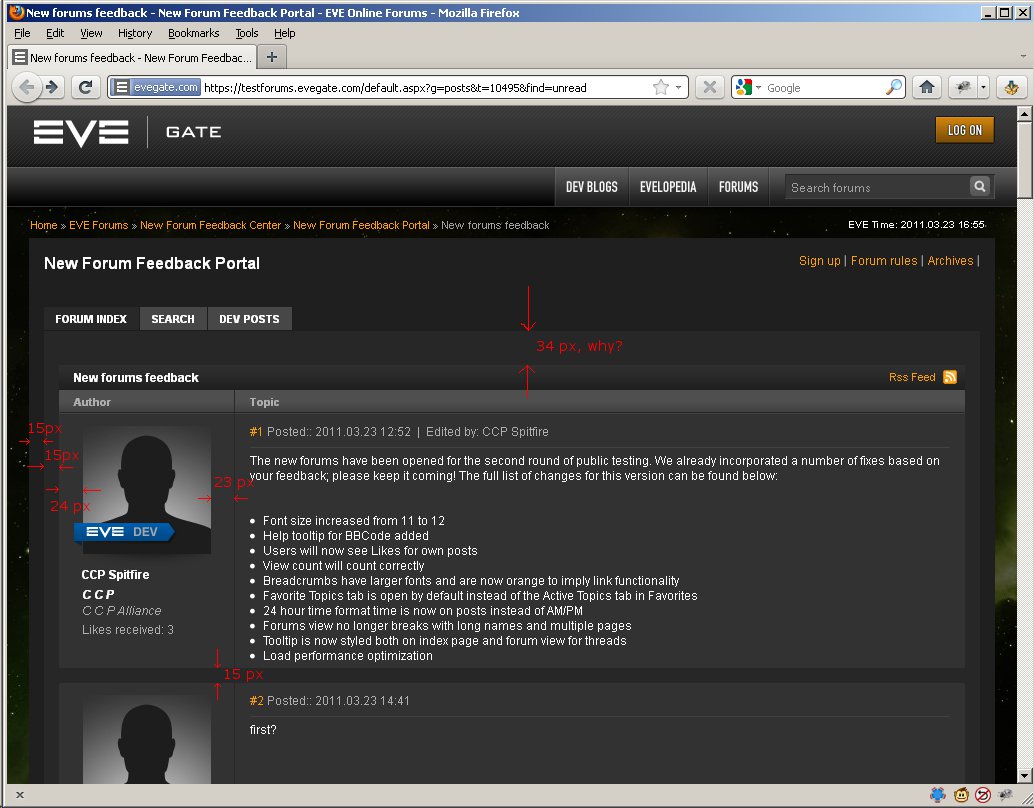
Task: Open the list all tabs arrow
Action: pos(1023,57)
